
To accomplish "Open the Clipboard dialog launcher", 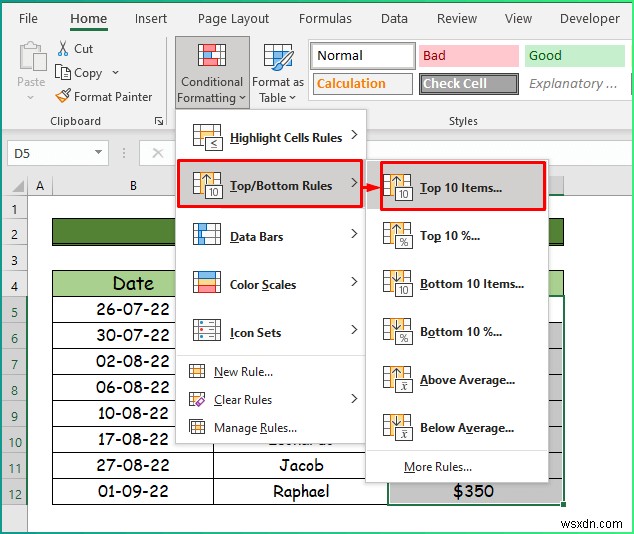I will pyautogui.click(x=159, y=121).
